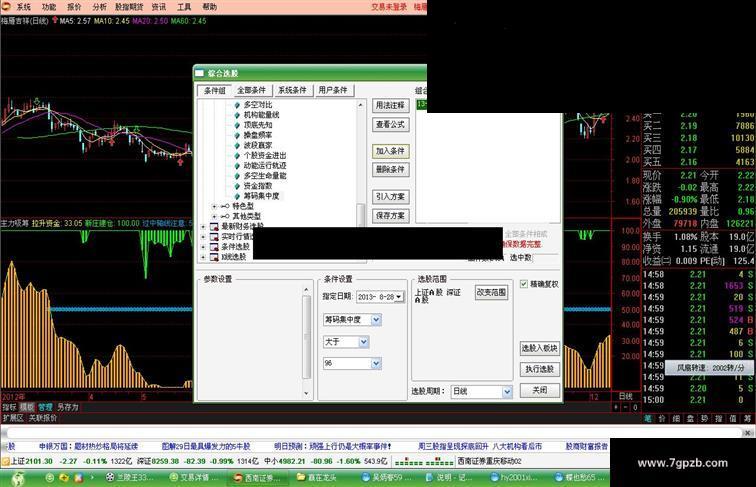Viewport: 756px width, 487px height.
Task: Click the 保存方案 button
Action: click(x=391, y=216)
